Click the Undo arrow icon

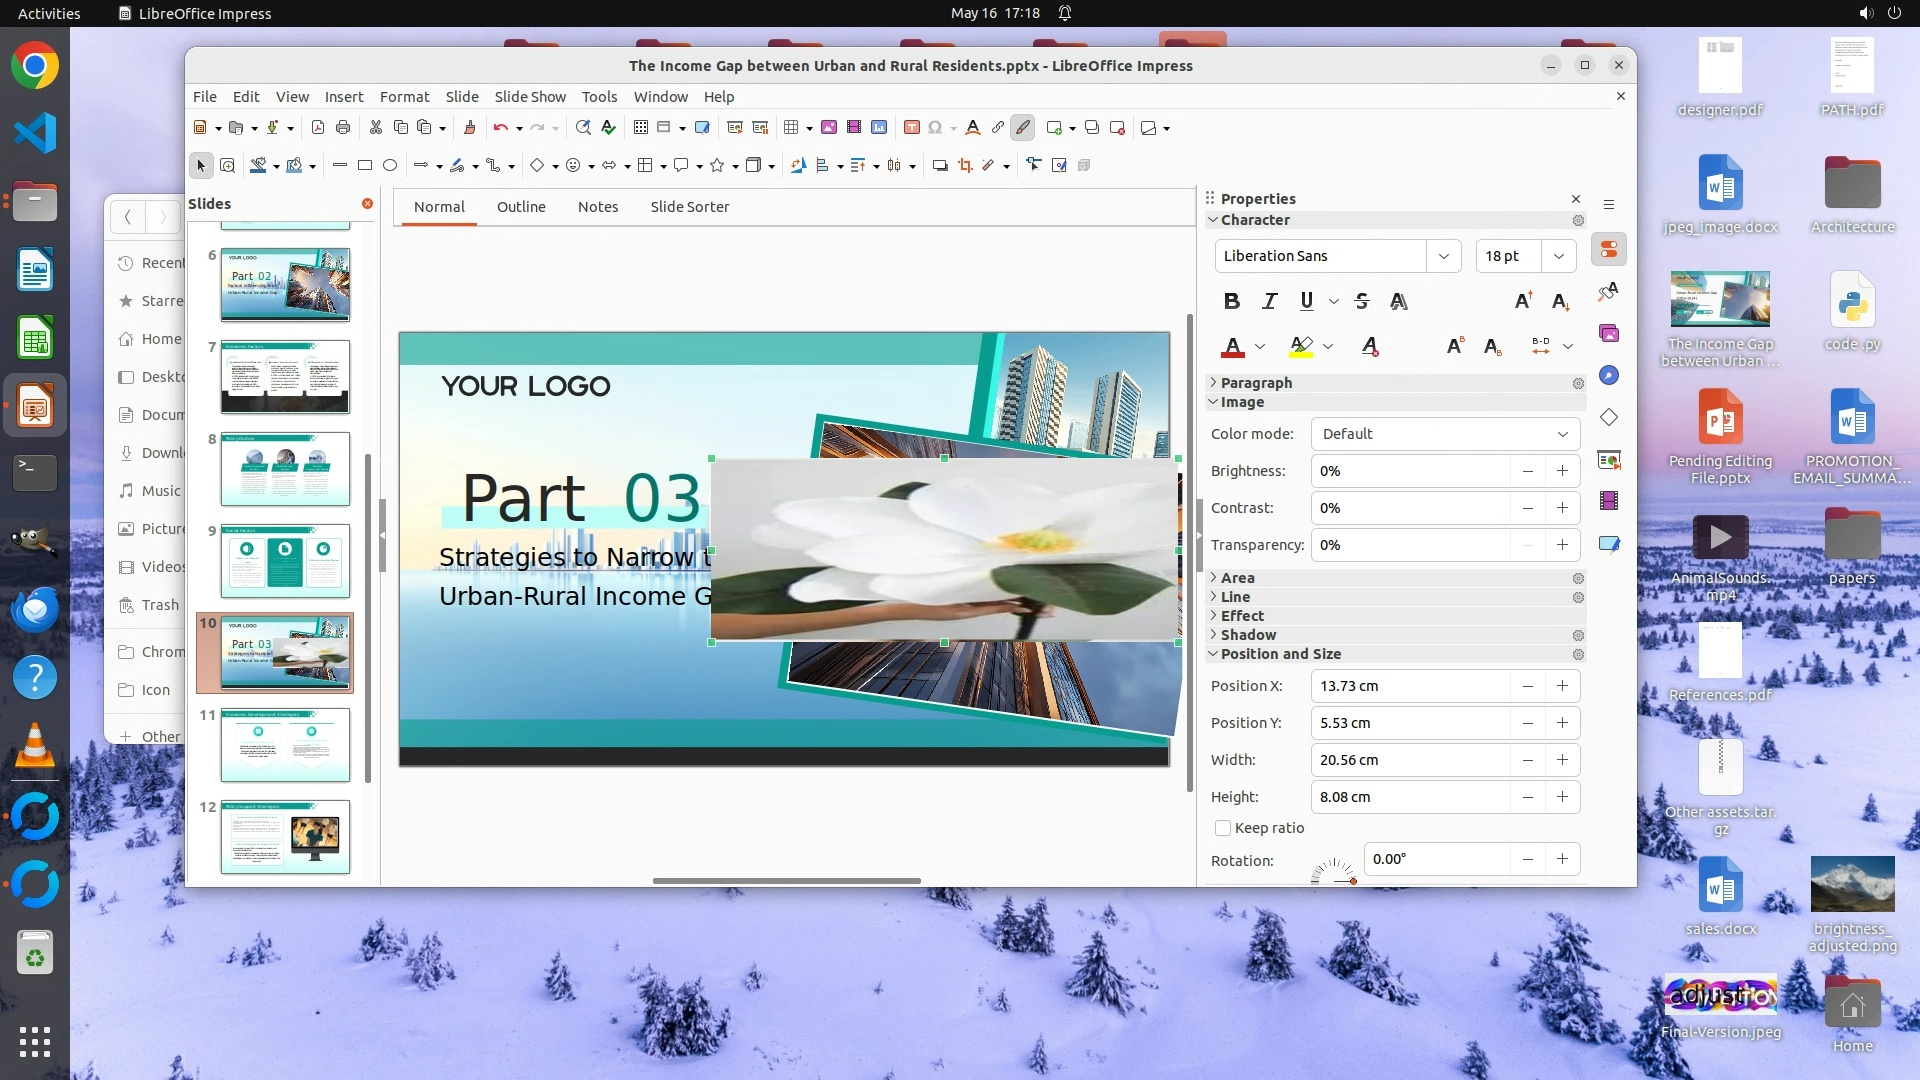(499, 127)
